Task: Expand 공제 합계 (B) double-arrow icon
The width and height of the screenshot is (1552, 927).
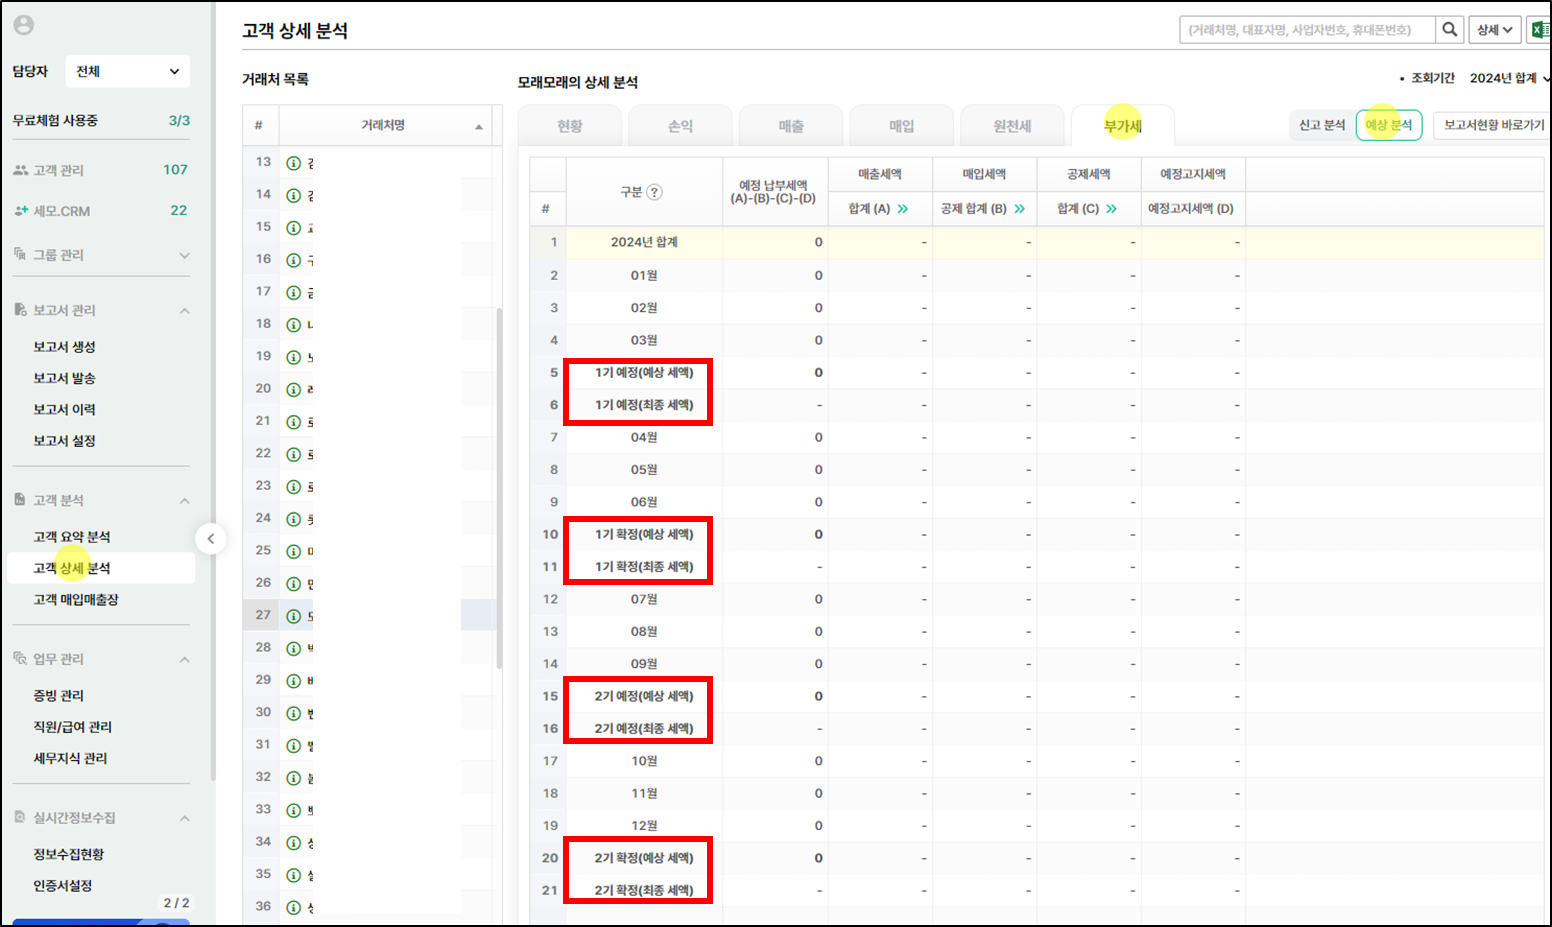Action: [x=1019, y=209]
